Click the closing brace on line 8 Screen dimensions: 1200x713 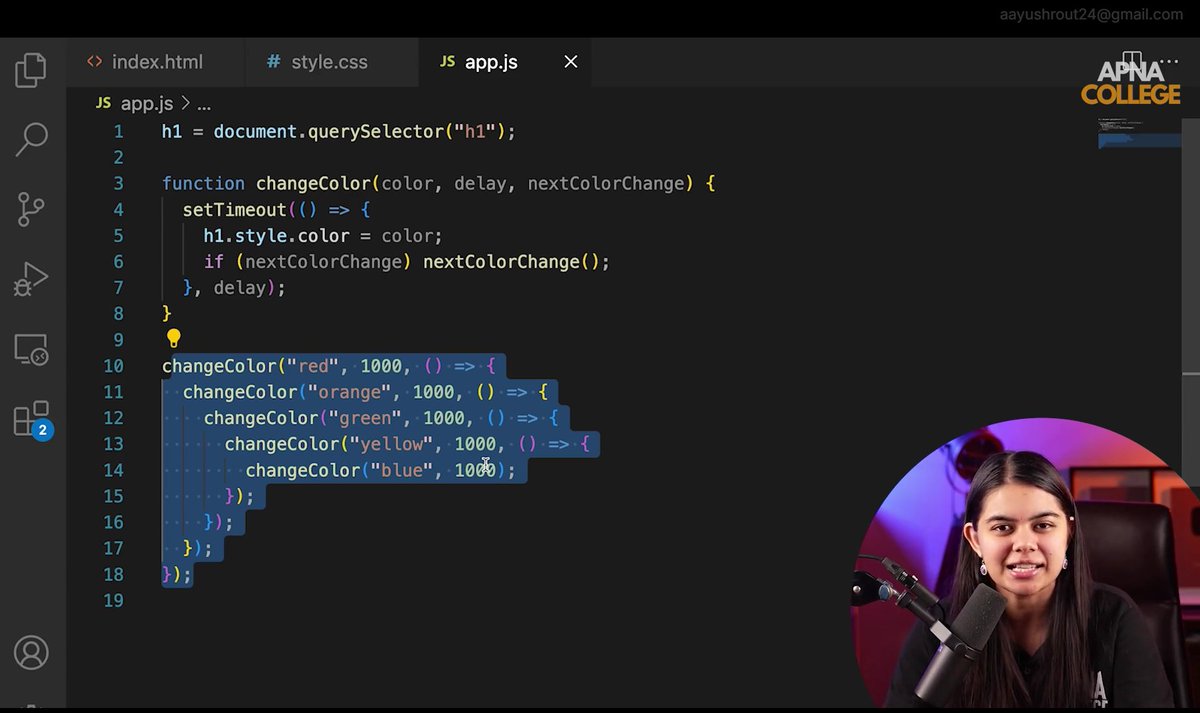tap(167, 313)
